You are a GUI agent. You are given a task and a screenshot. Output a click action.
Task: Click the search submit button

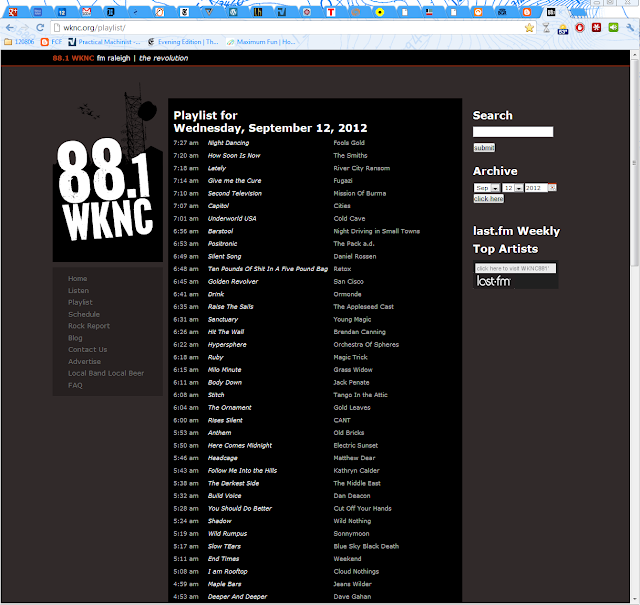pos(484,147)
